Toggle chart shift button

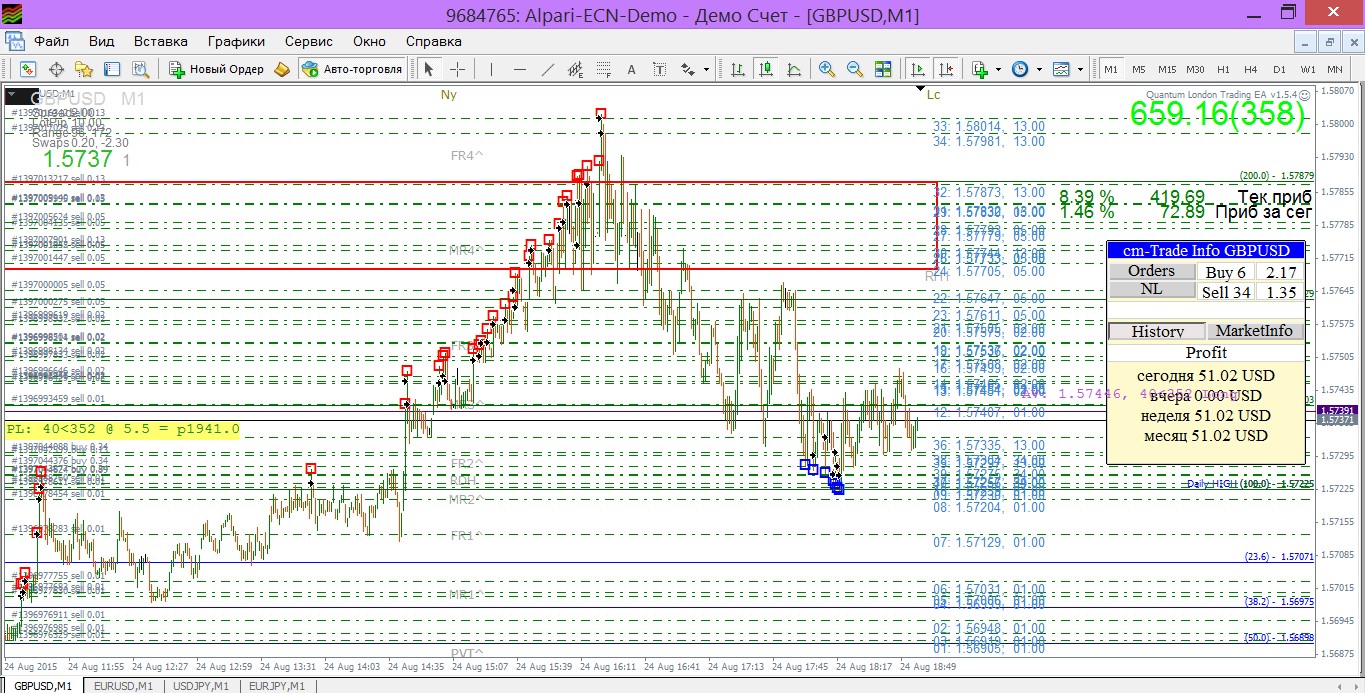tap(945, 69)
